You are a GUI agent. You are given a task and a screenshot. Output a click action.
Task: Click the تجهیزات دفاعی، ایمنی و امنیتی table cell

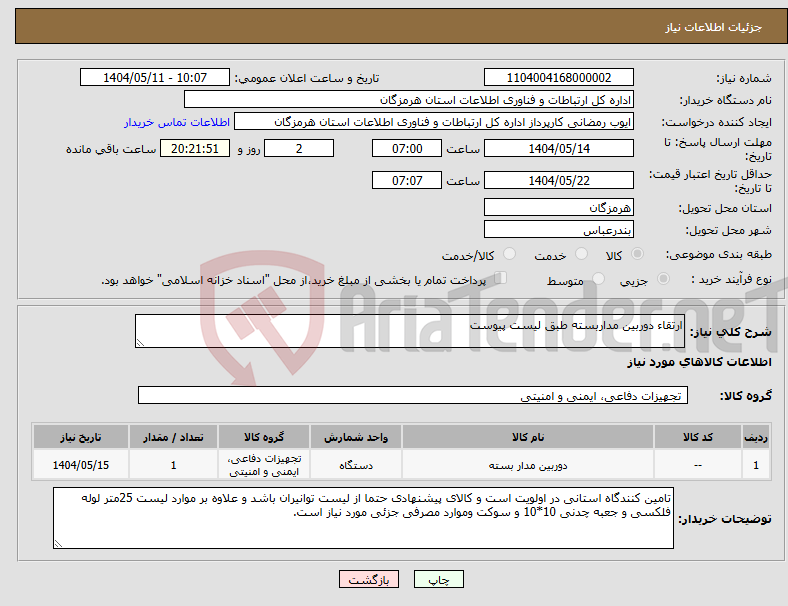[264, 465]
